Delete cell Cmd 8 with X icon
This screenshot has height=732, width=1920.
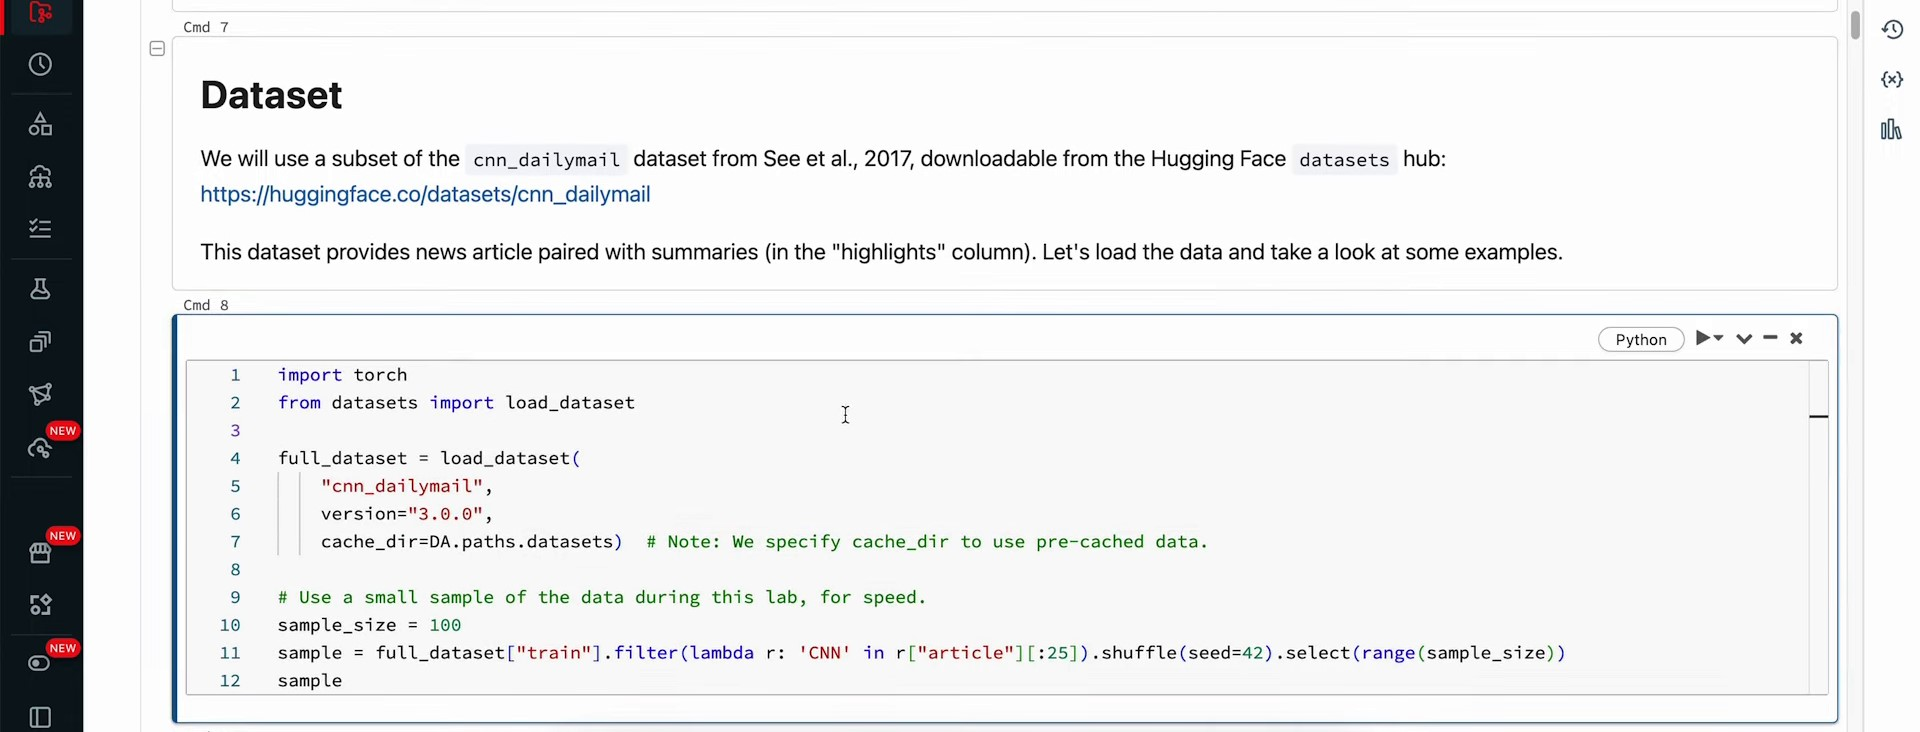(1796, 338)
